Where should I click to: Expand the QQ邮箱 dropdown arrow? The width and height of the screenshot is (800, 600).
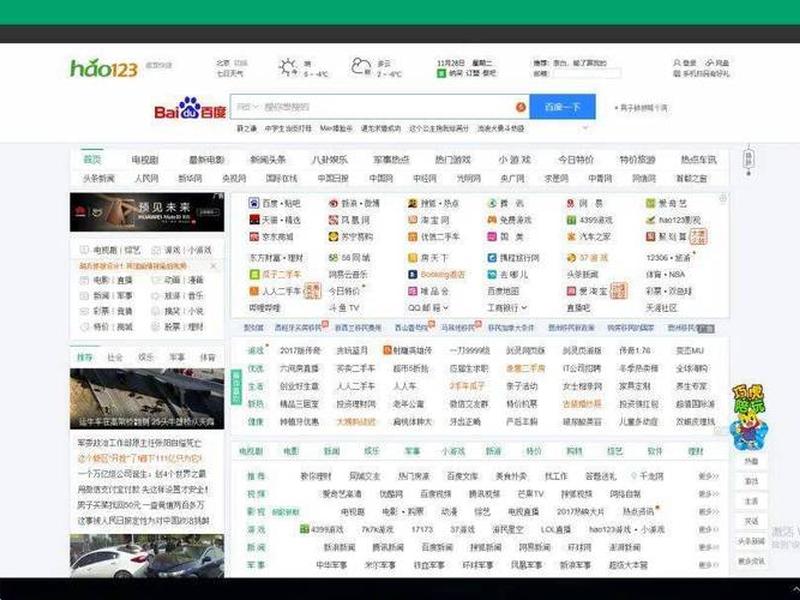click(x=445, y=308)
